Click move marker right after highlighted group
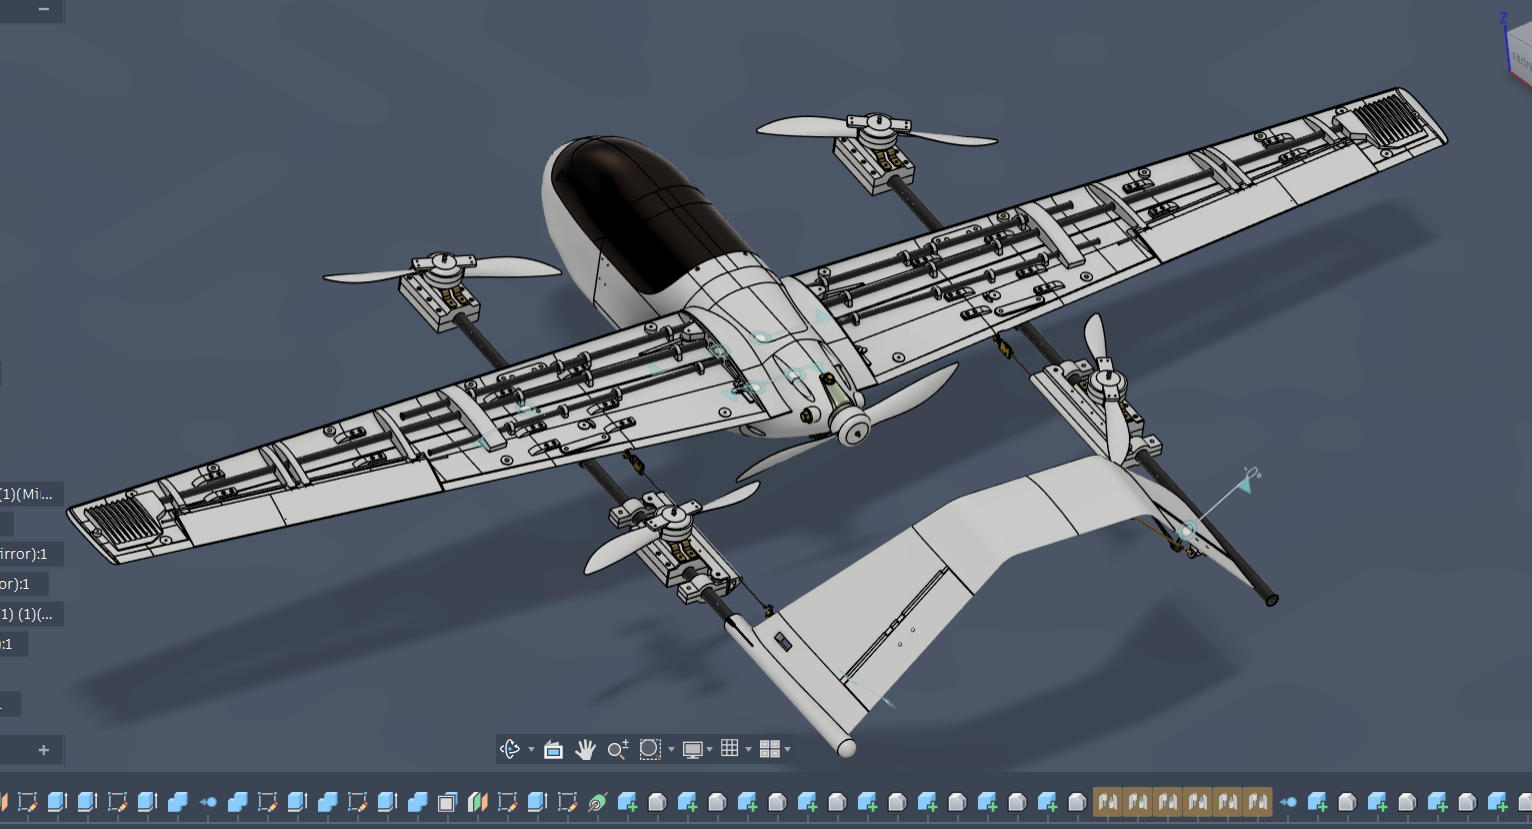1532x829 pixels. (x=1288, y=802)
